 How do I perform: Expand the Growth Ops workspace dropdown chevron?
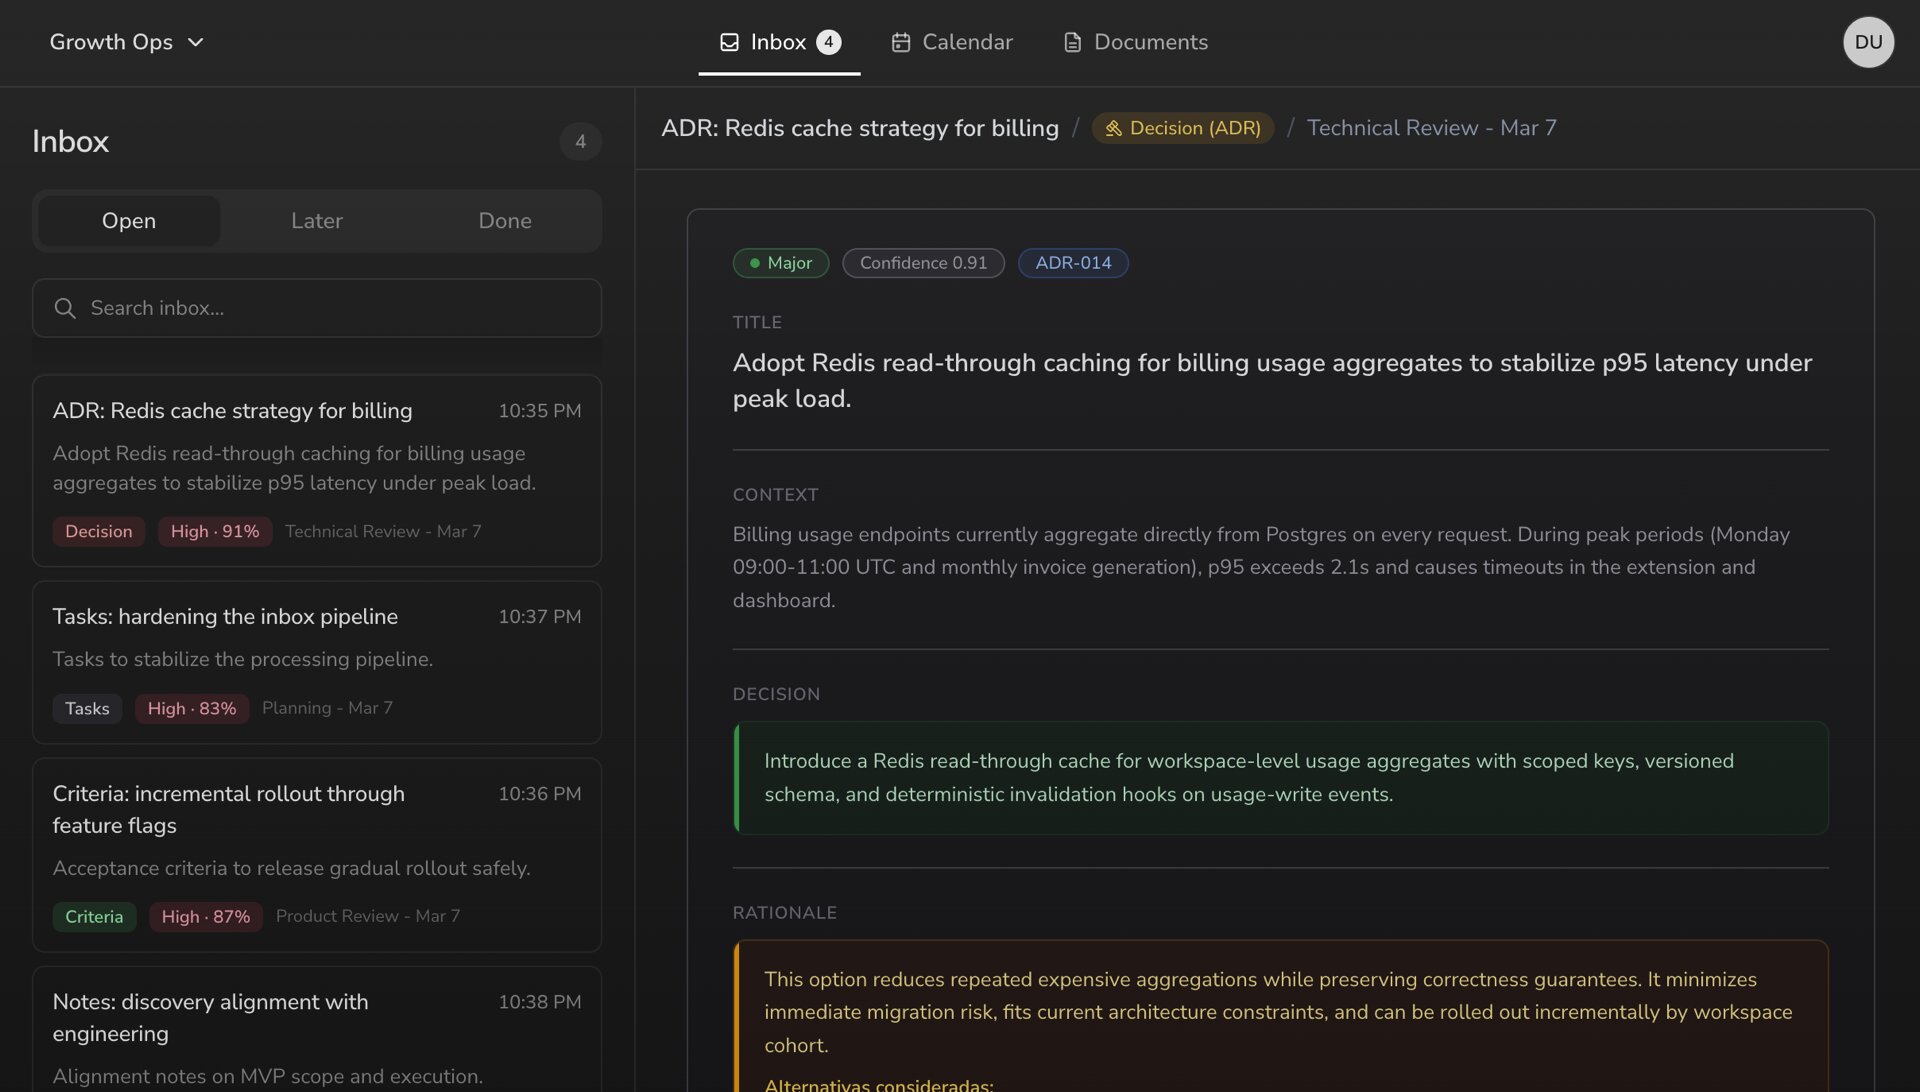click(x=196, y=42)
